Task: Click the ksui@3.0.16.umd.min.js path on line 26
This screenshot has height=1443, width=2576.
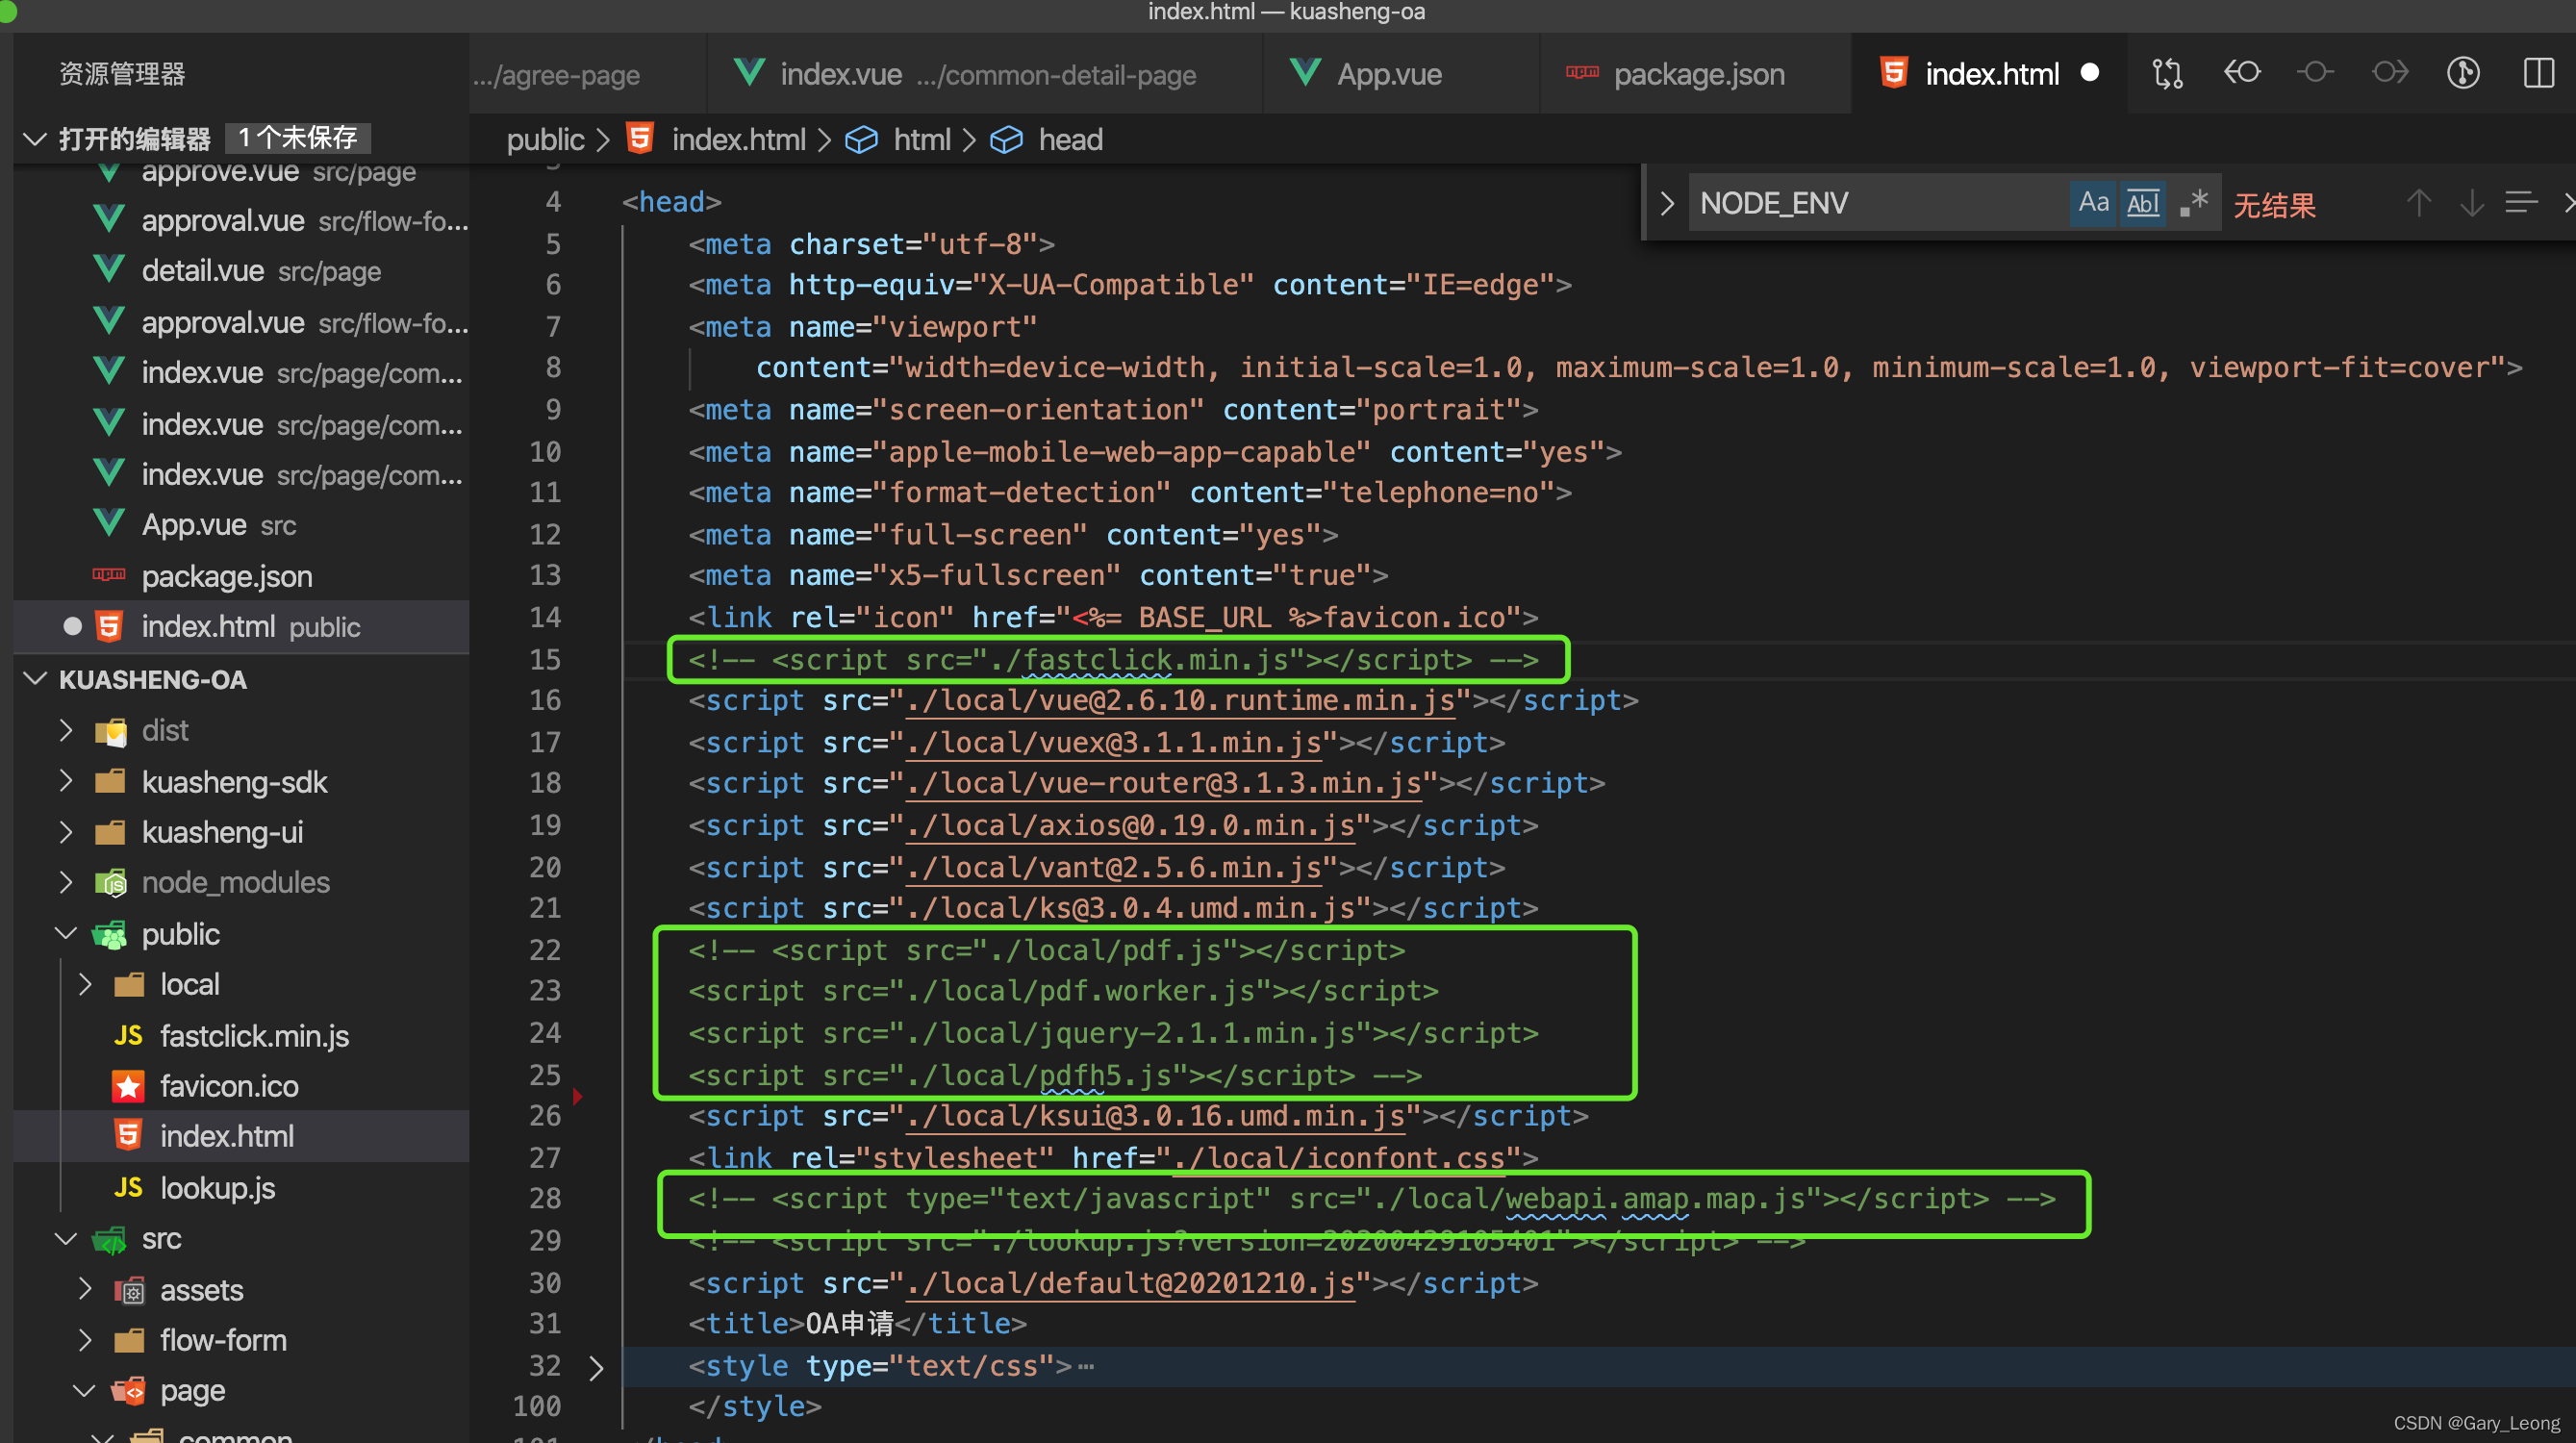Action: tap(1154, 1117)
